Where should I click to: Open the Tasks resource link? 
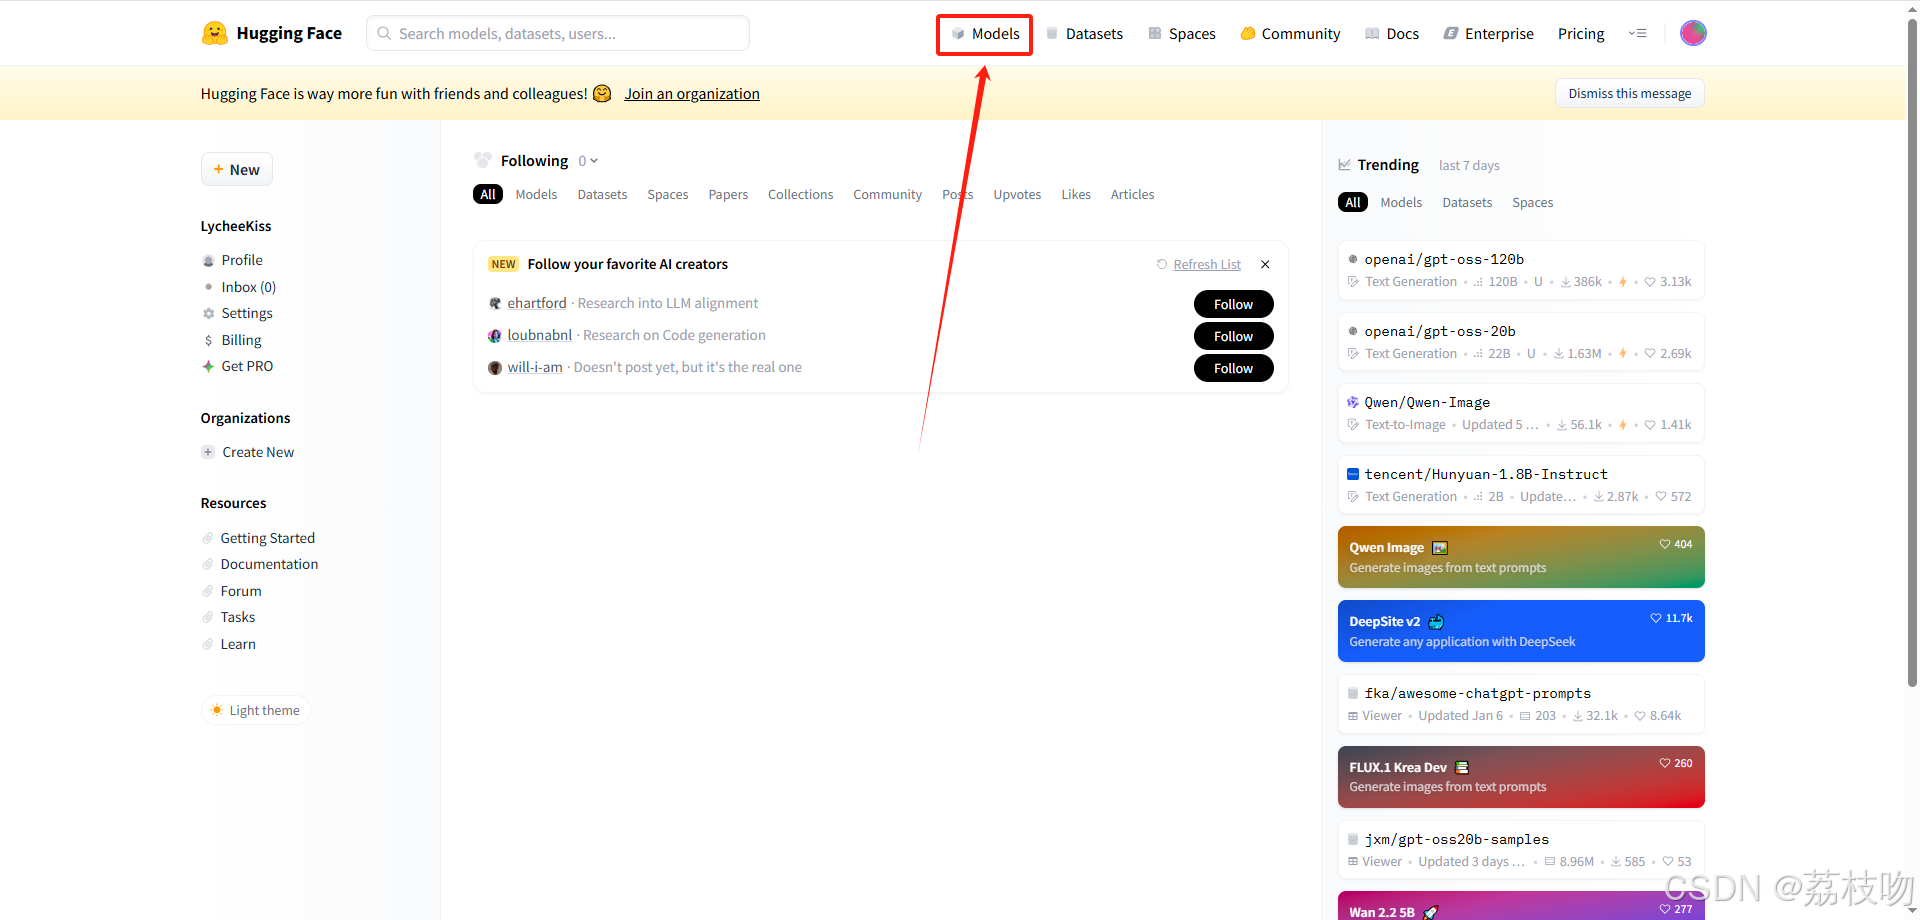pyautogui.click(x=238, y=617)
